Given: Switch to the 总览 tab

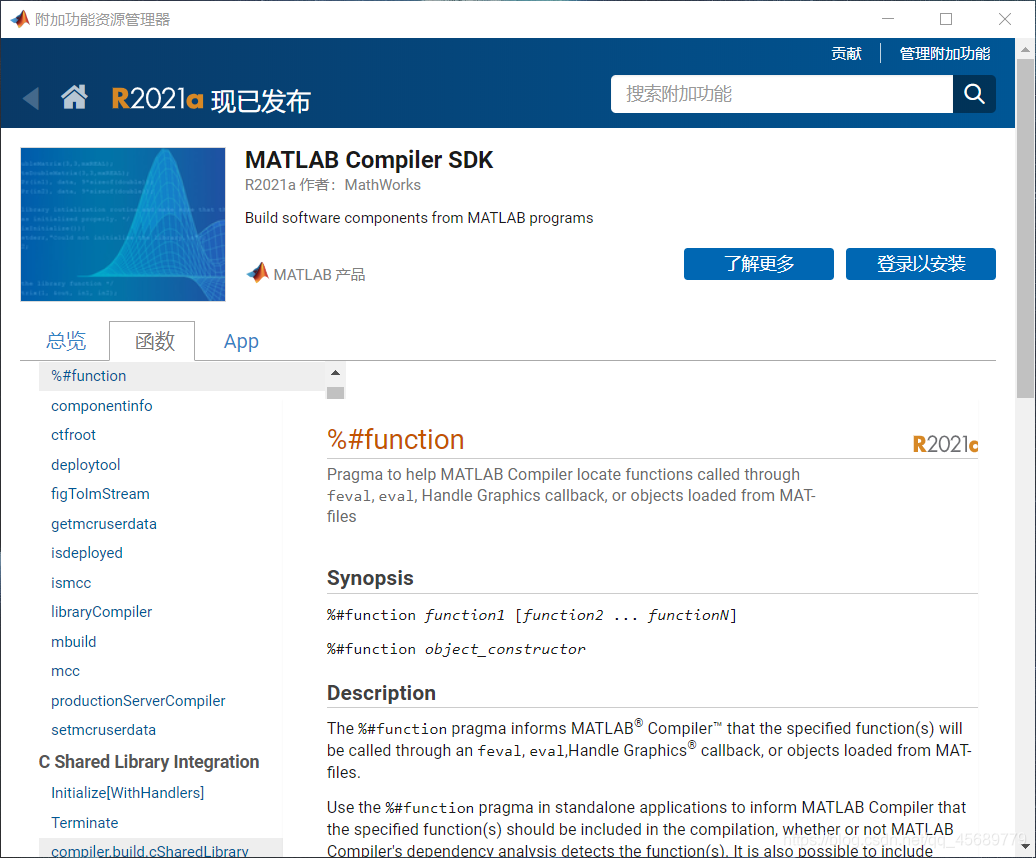Looking at the screenshot, I should 65,341.
